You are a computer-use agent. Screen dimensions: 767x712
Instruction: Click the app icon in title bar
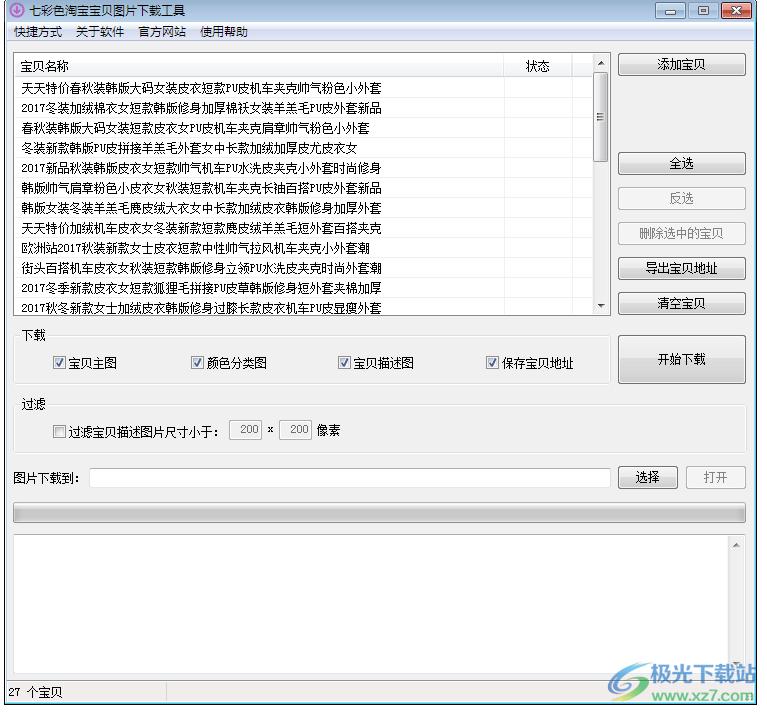point(16,11)
